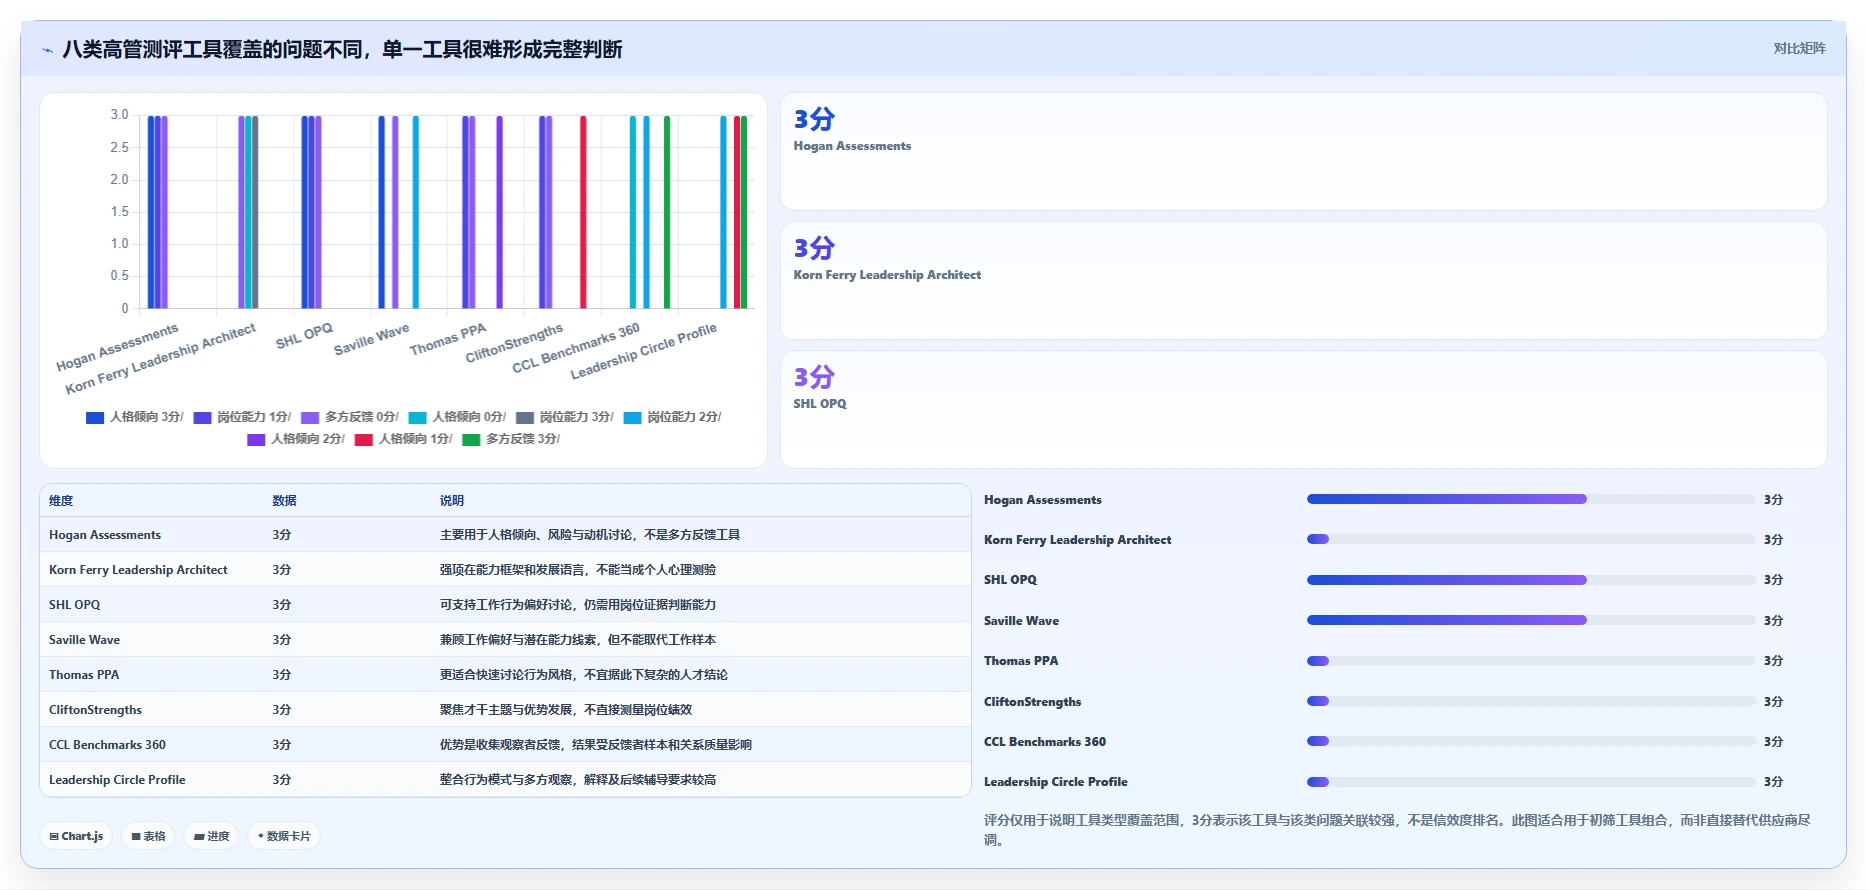Toggle the 岗位能力 3分 legend swatch
Viewport: 1867px width, 890px height.
(525, 417)
